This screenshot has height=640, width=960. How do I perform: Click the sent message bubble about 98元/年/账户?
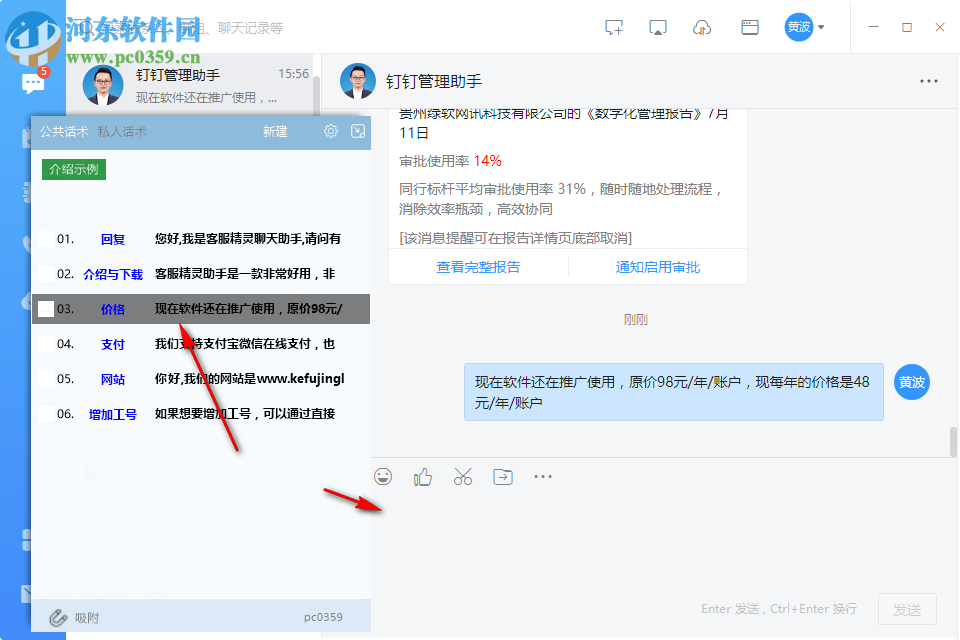673,392
